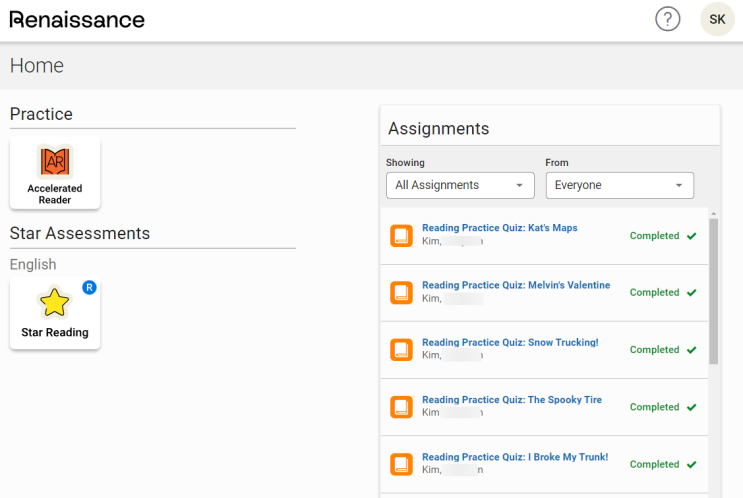Click the assignments list scrollbar
This screenshot has height=498, width=743.
point(713,290)
